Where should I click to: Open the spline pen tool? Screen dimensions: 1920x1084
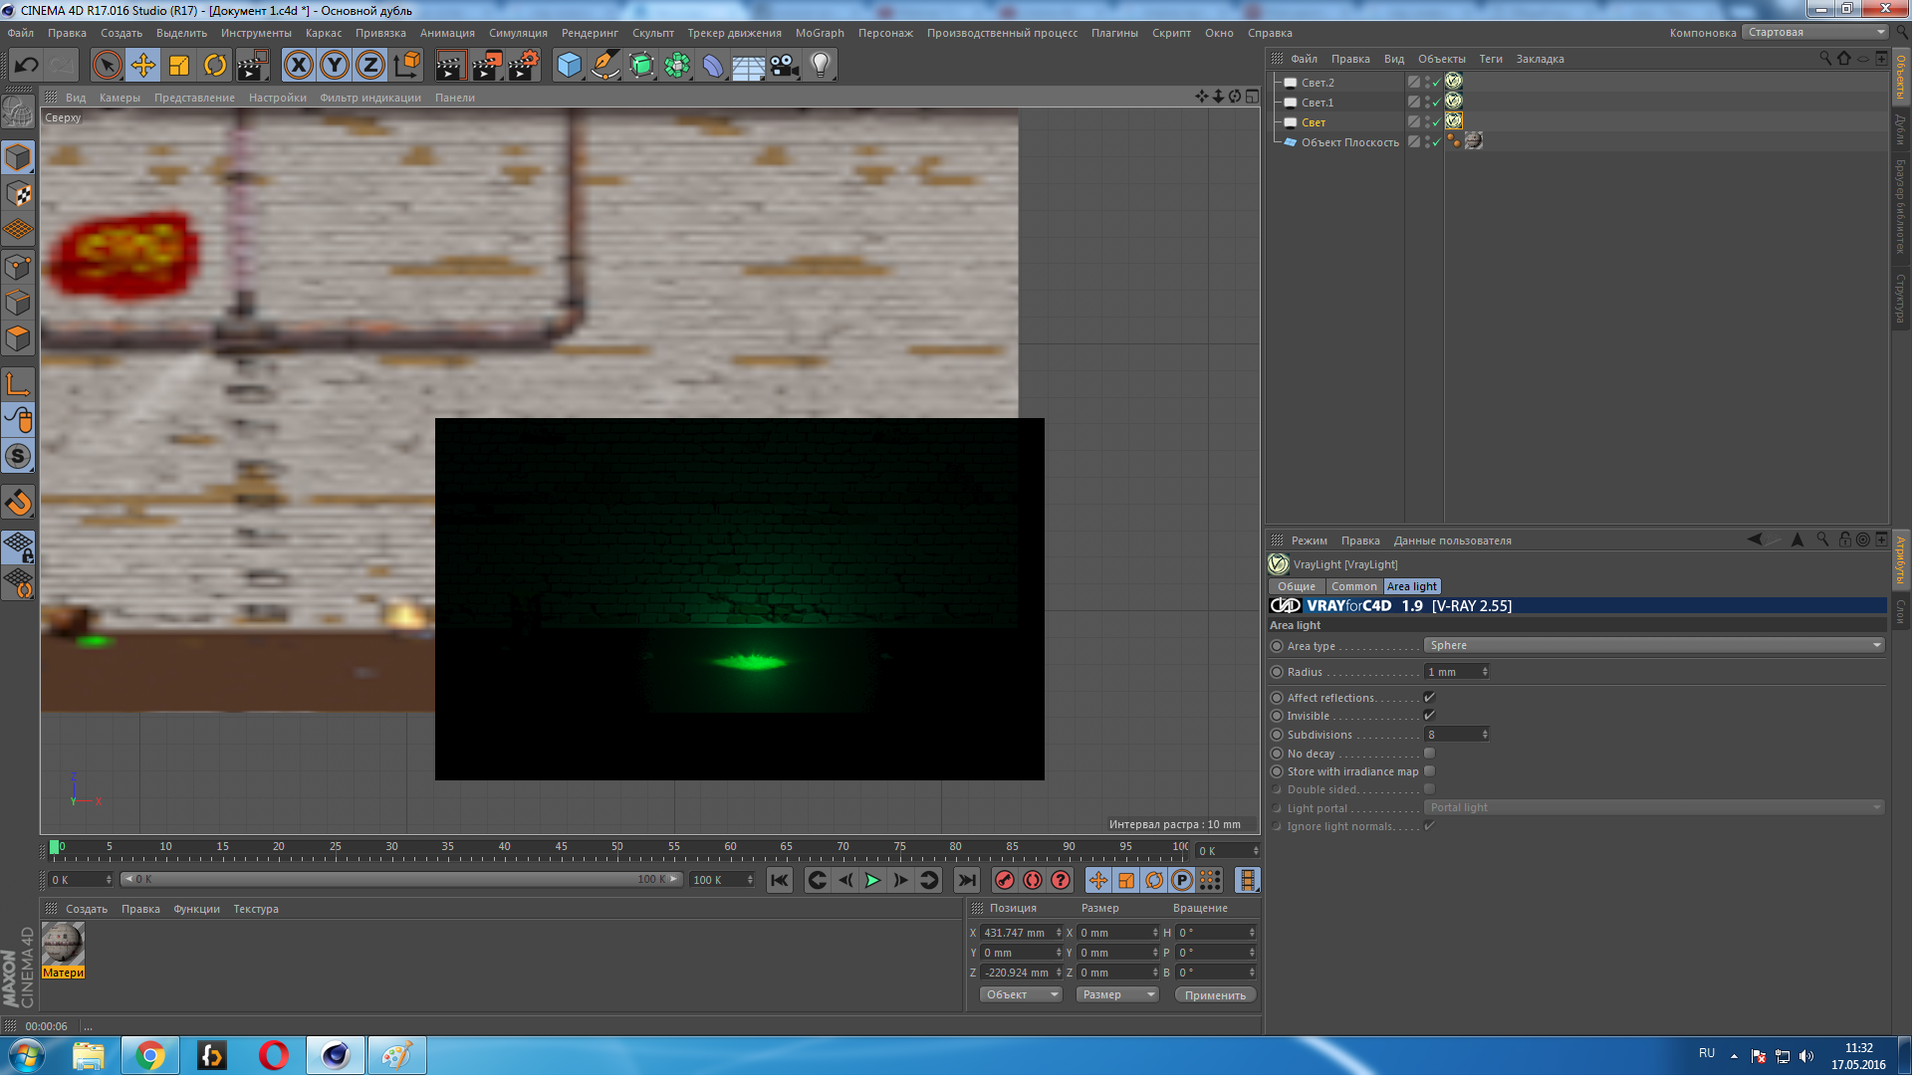click(x=605, y=66)
